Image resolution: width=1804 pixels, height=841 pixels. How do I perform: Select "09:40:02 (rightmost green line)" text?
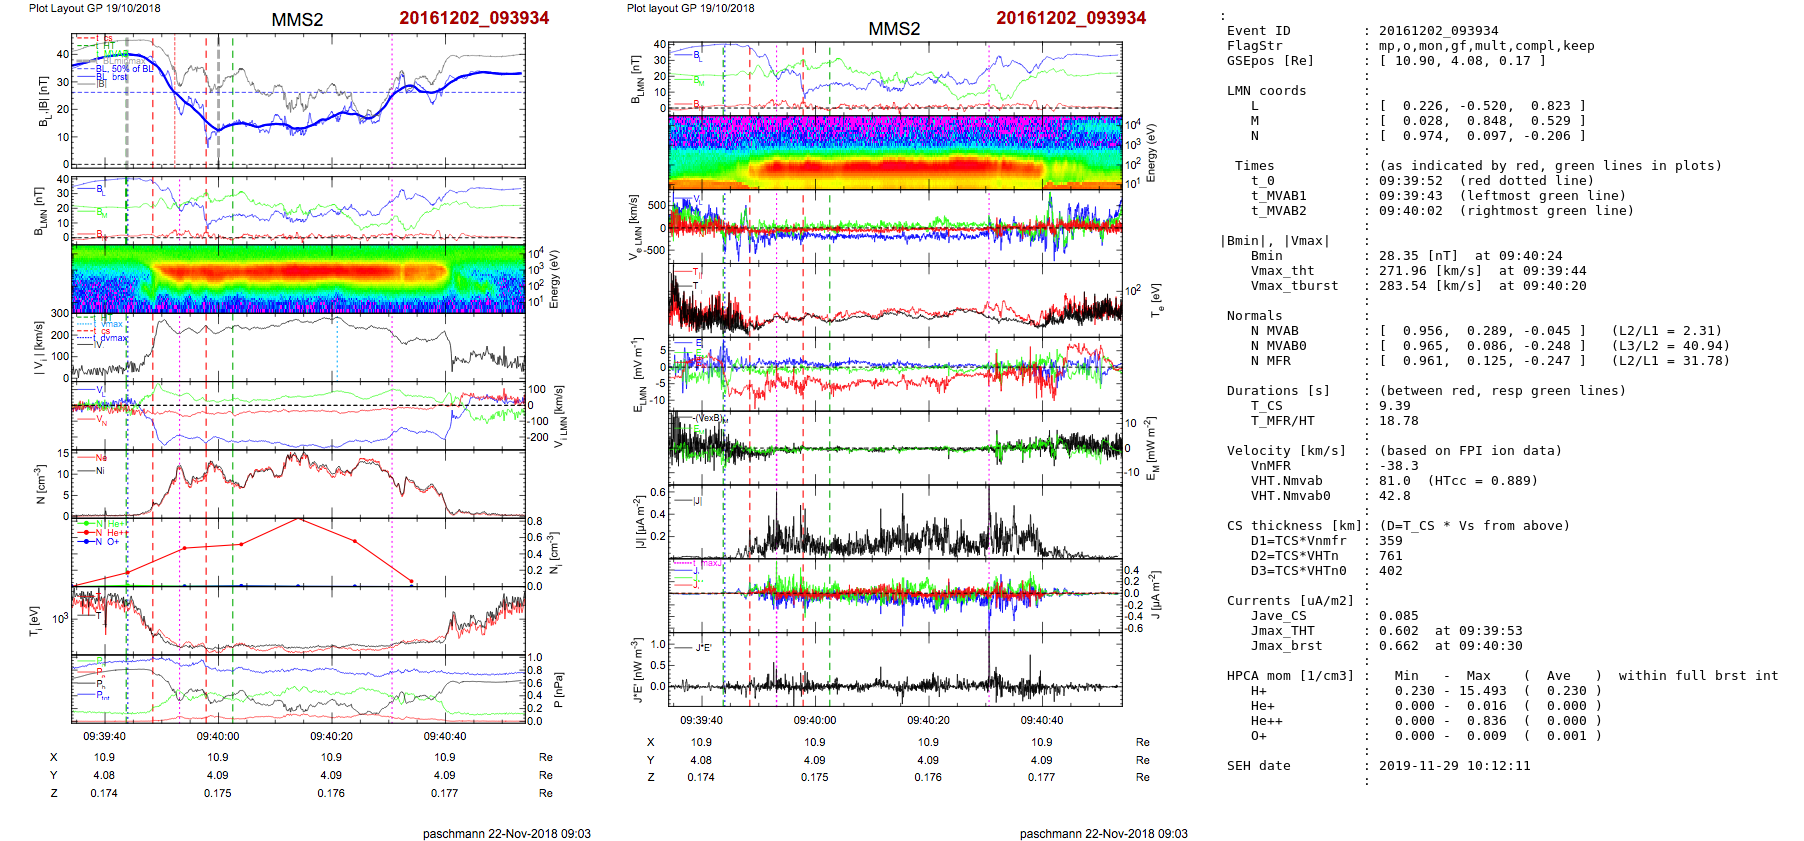[x=1507, y=211]
